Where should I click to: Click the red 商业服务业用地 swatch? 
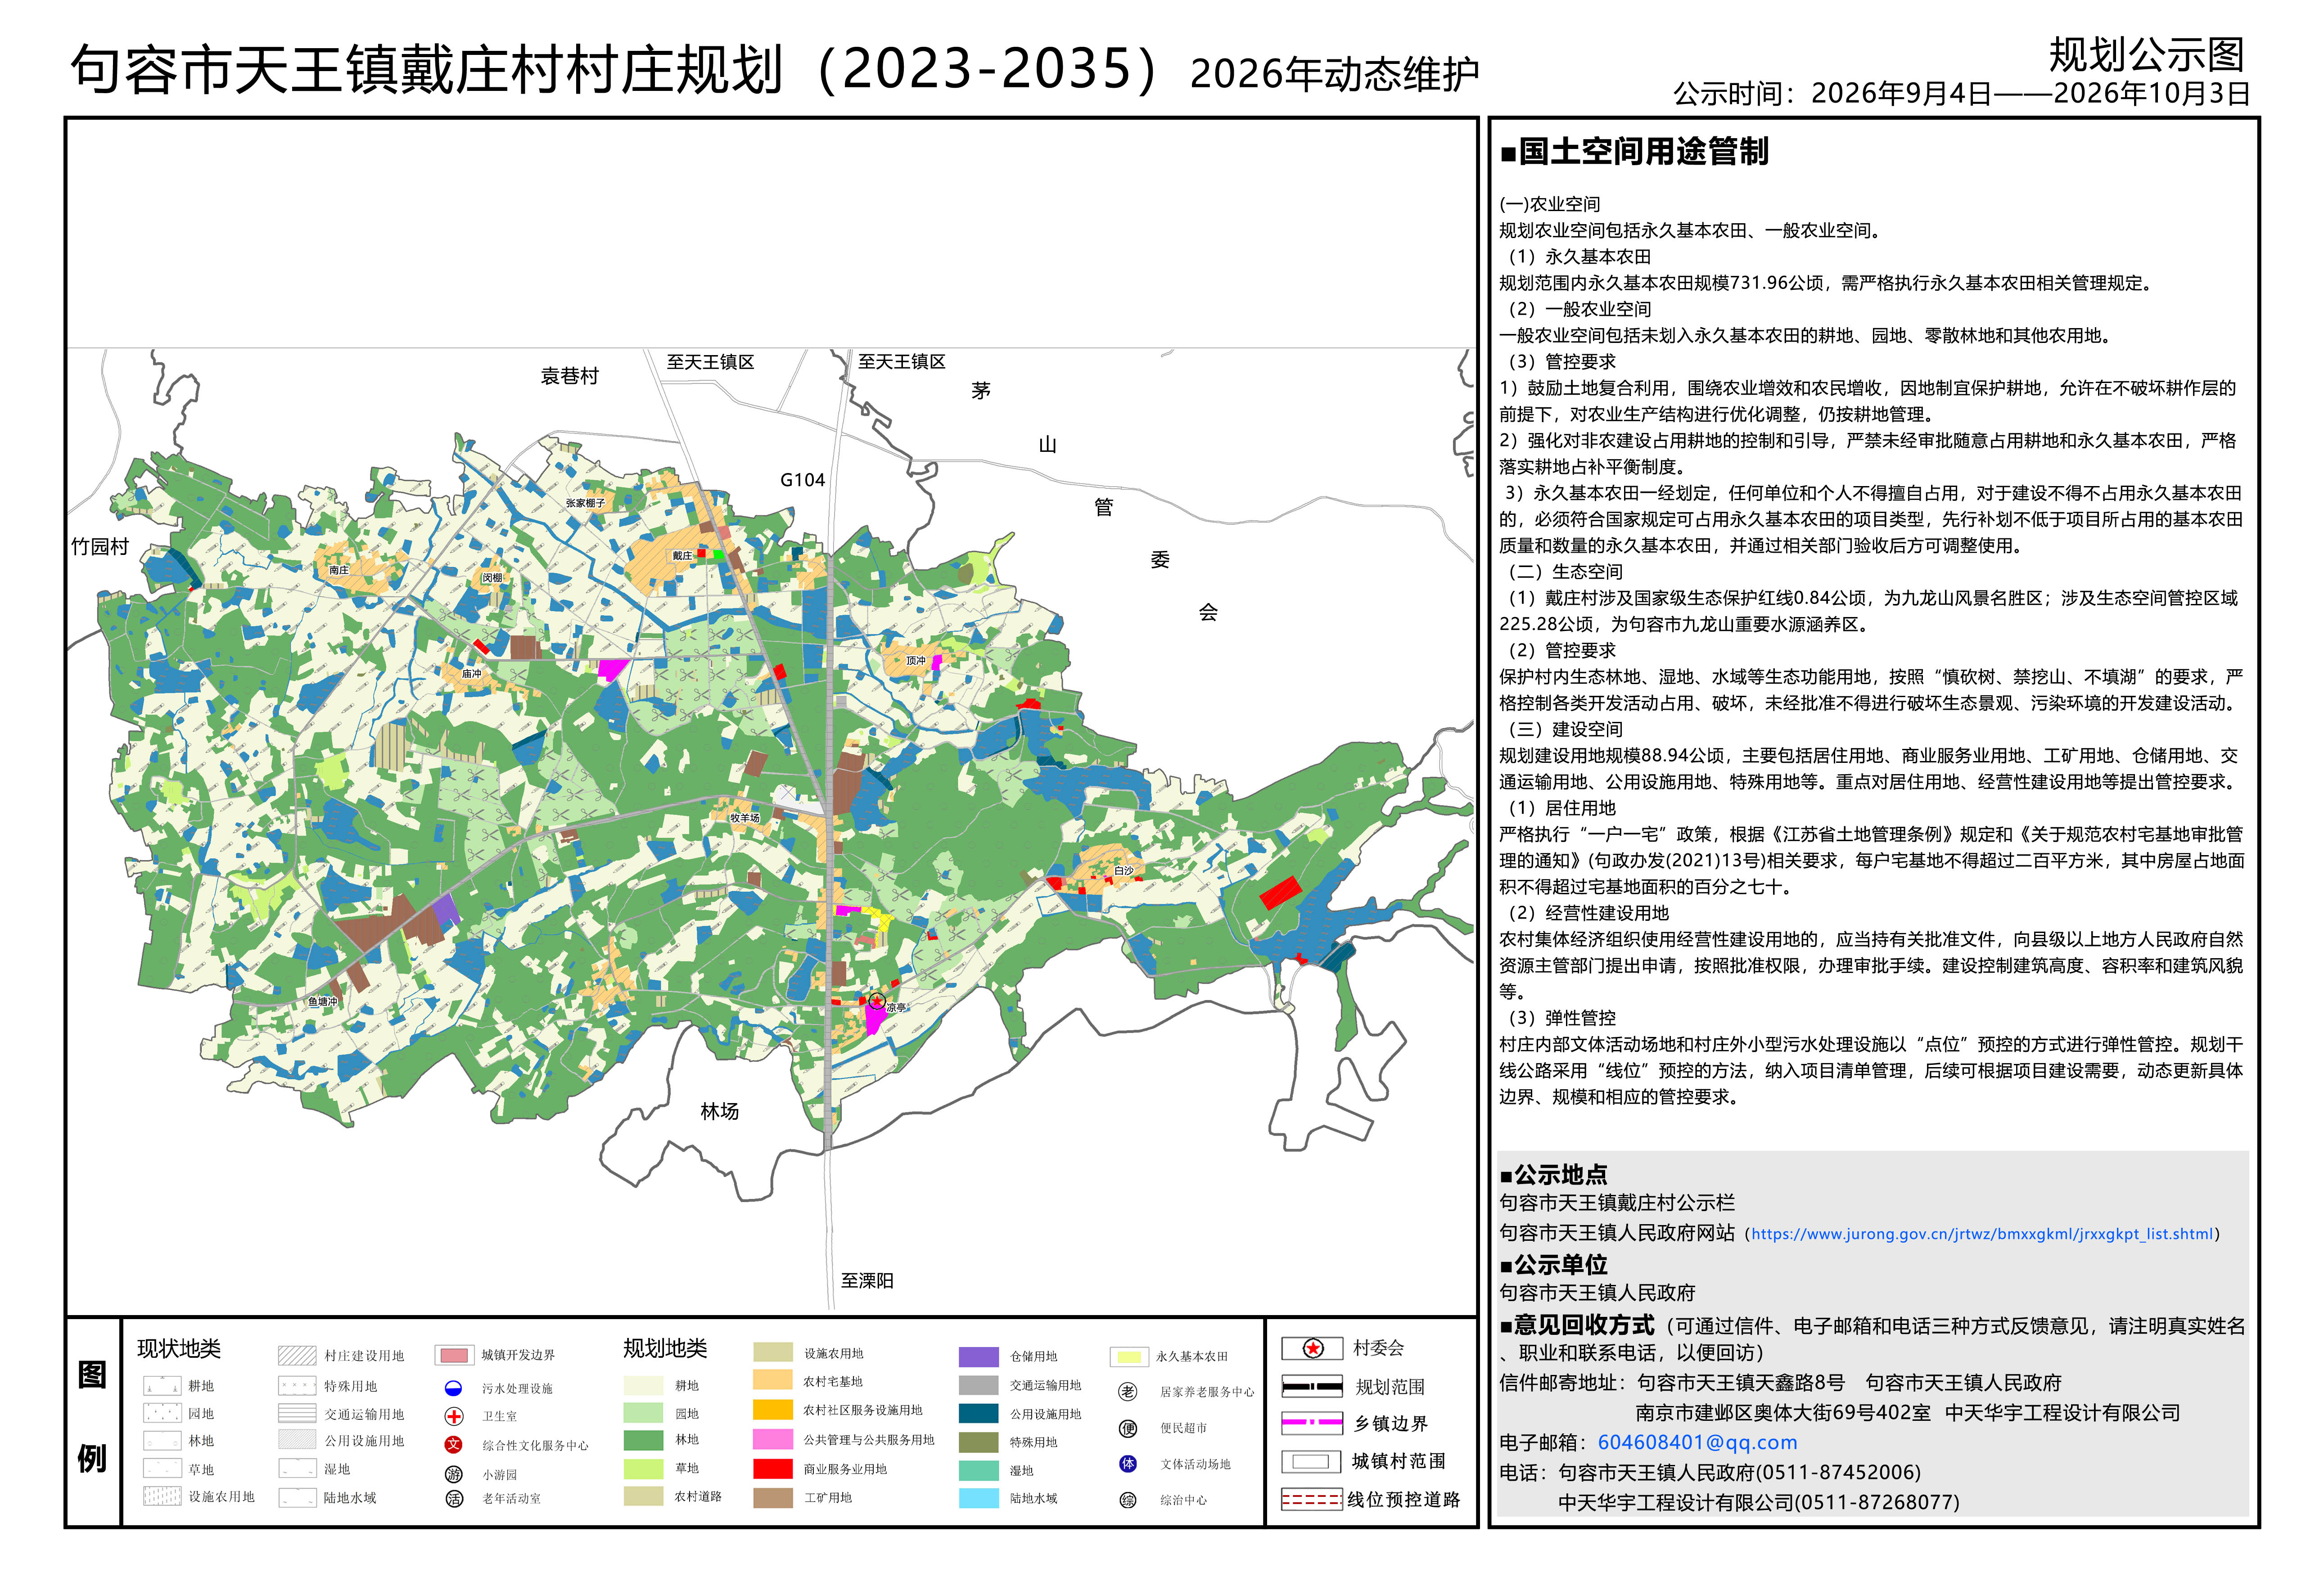point(772,1469)
